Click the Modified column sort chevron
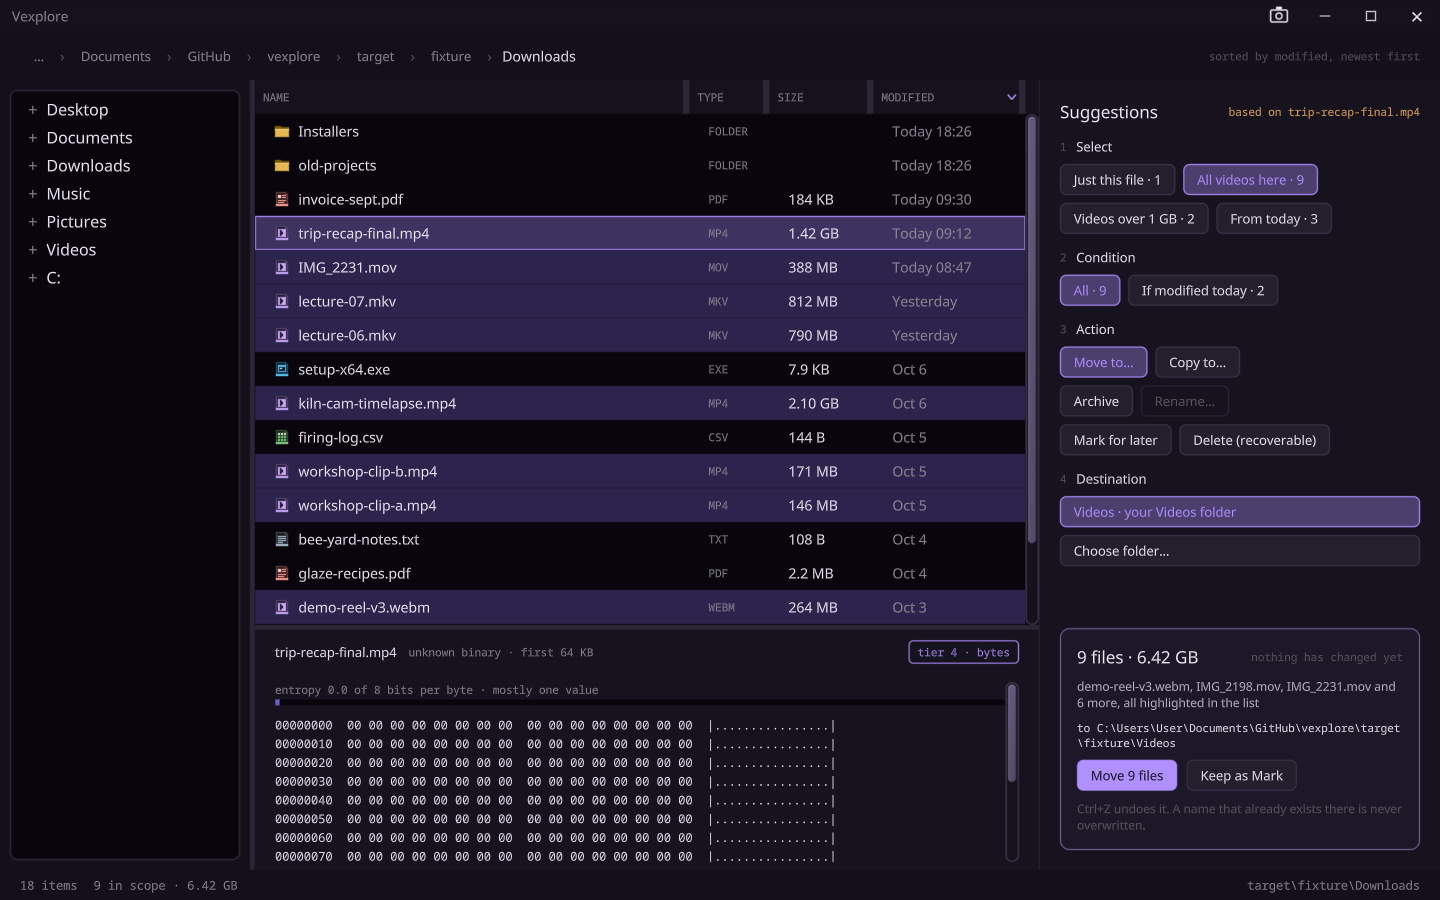The height and width of the screenshot is (900, 1440). coord(1011,97)
